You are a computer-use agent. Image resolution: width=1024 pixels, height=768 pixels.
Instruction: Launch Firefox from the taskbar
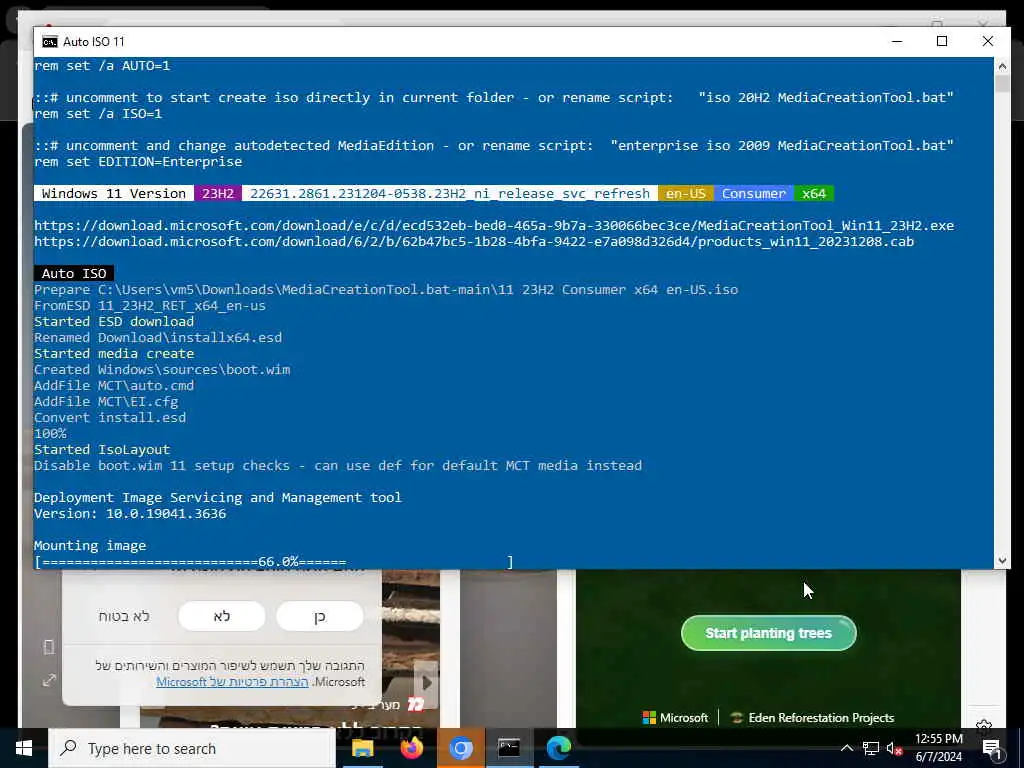(x=411, y=748)
